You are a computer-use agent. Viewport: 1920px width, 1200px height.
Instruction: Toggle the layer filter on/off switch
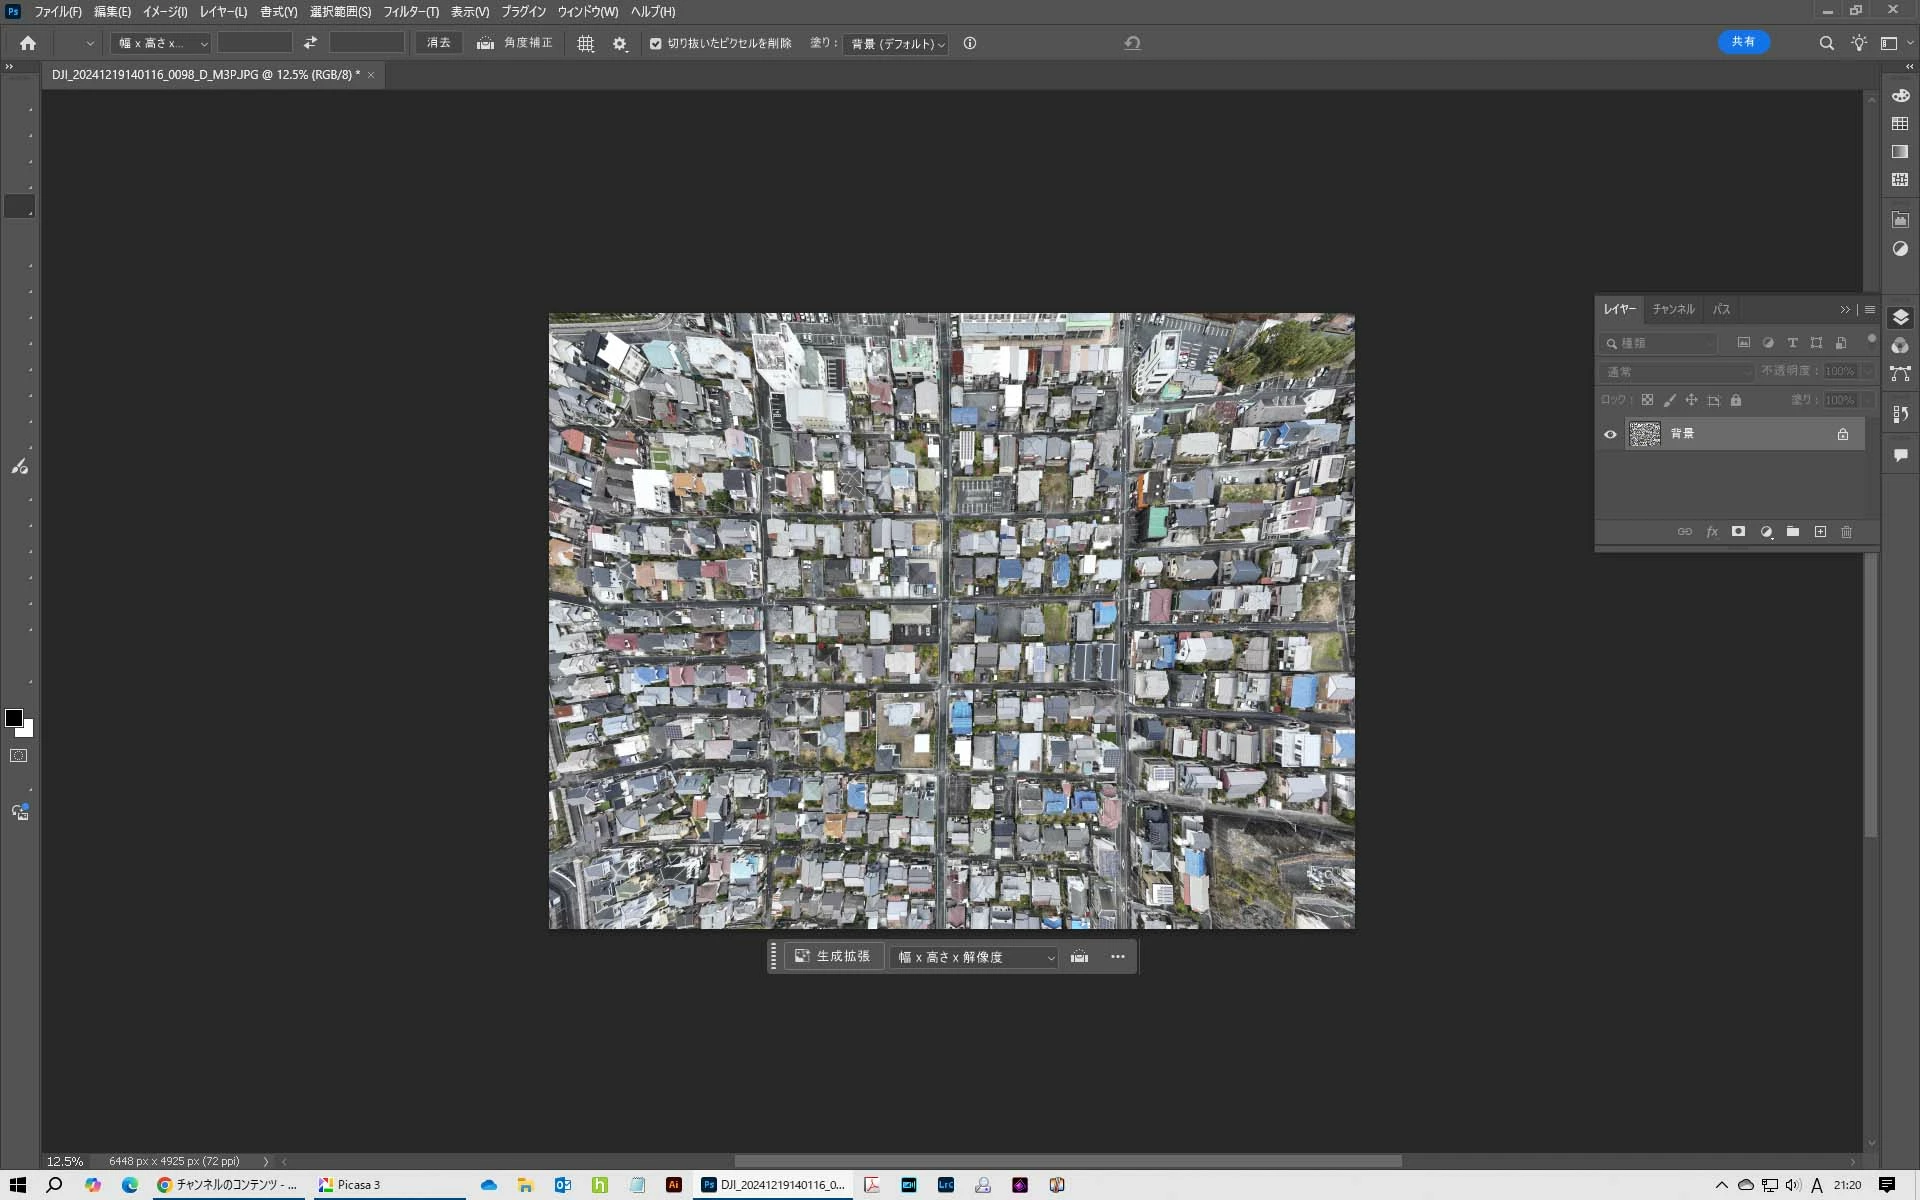tap(1871, 340)
